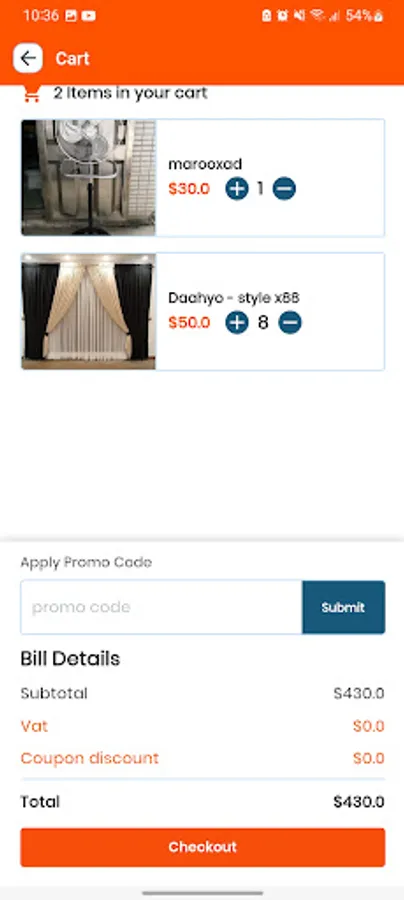404x900 pixels.
Task: Tap the Cart title in header
Action: point(72,59)
